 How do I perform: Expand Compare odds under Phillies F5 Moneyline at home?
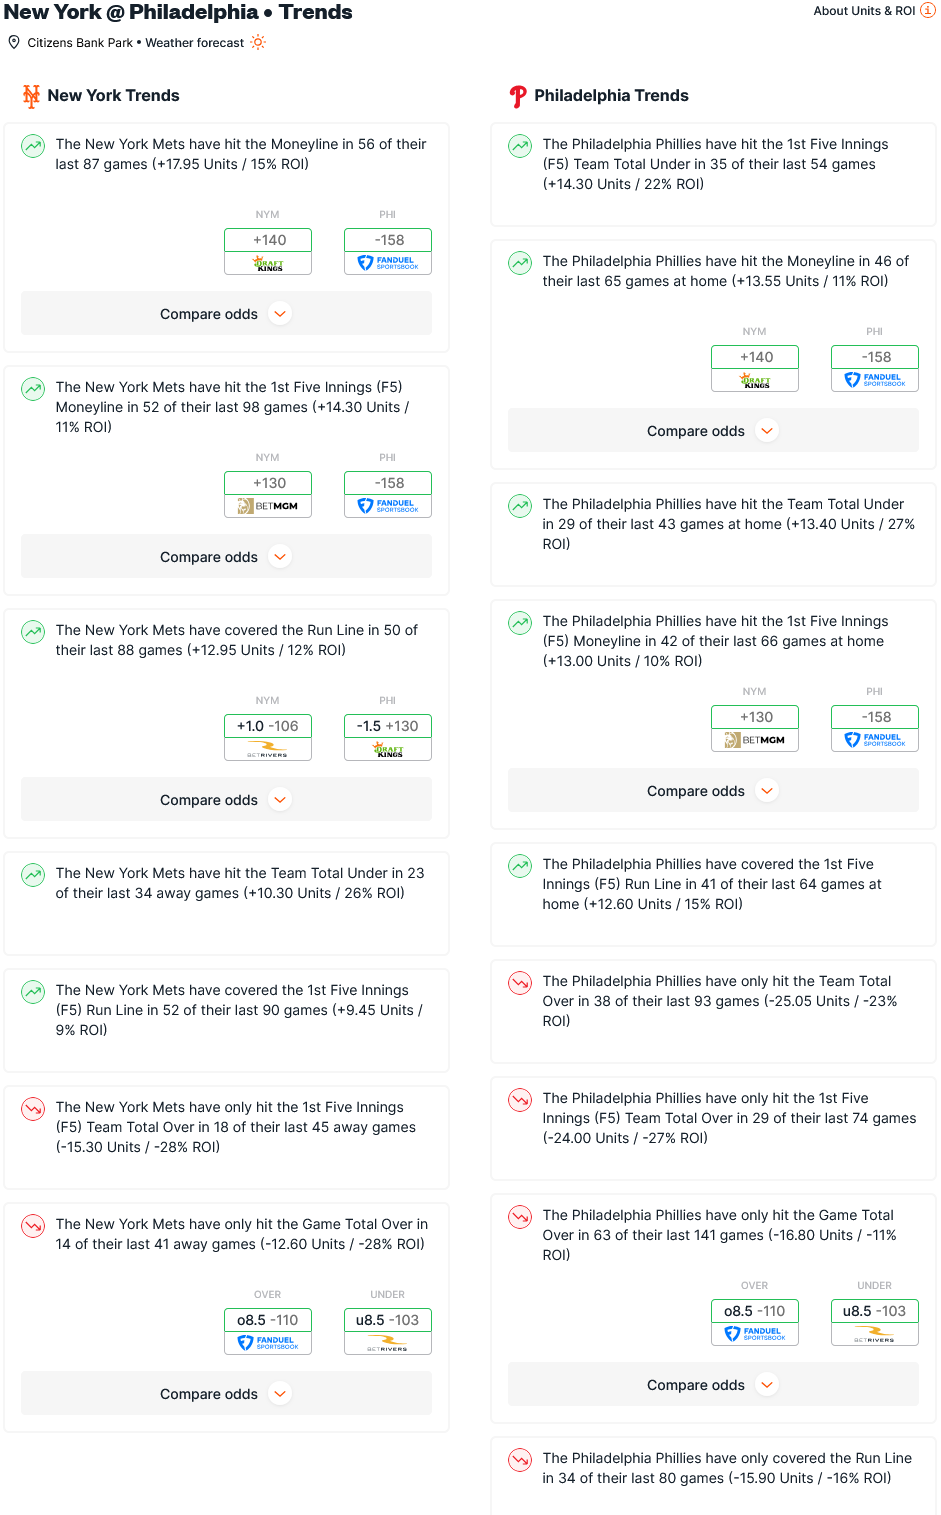click(x=713, y=790)
